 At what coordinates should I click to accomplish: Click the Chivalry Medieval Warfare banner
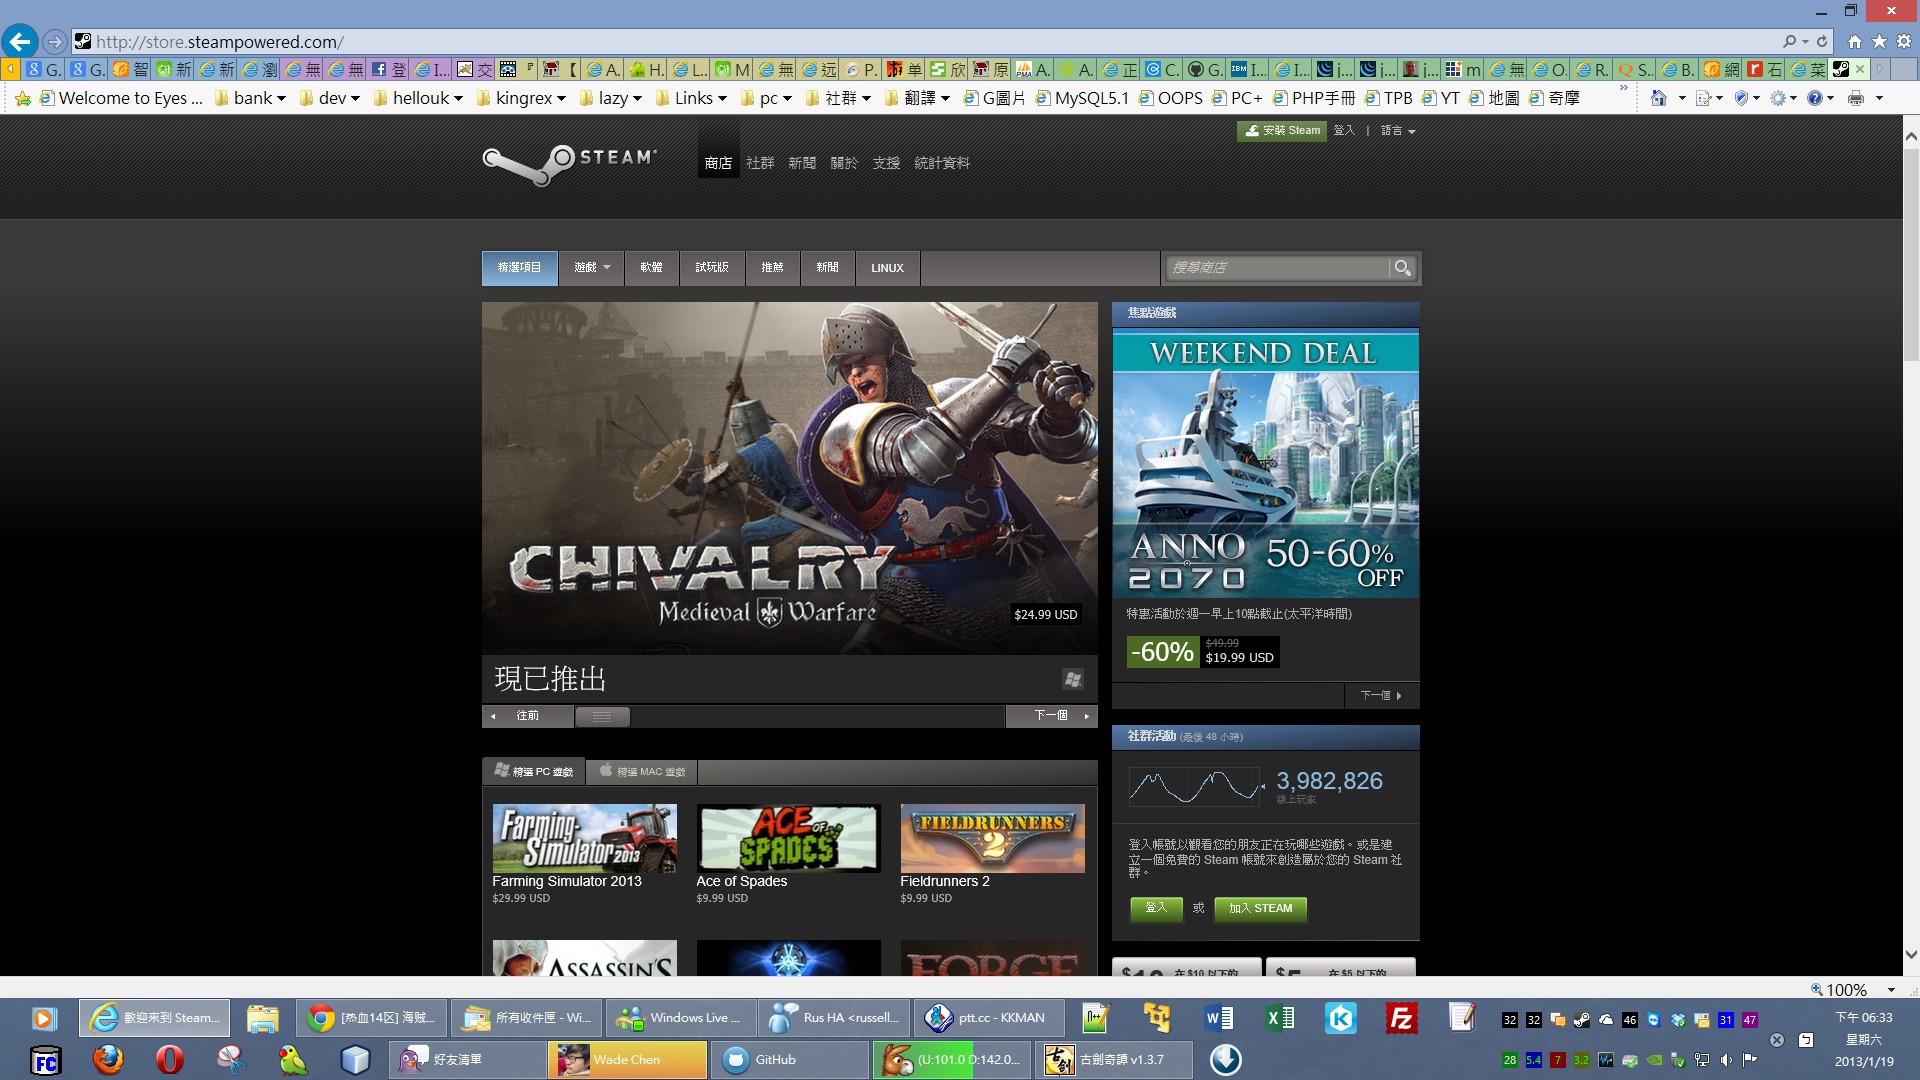789,478
